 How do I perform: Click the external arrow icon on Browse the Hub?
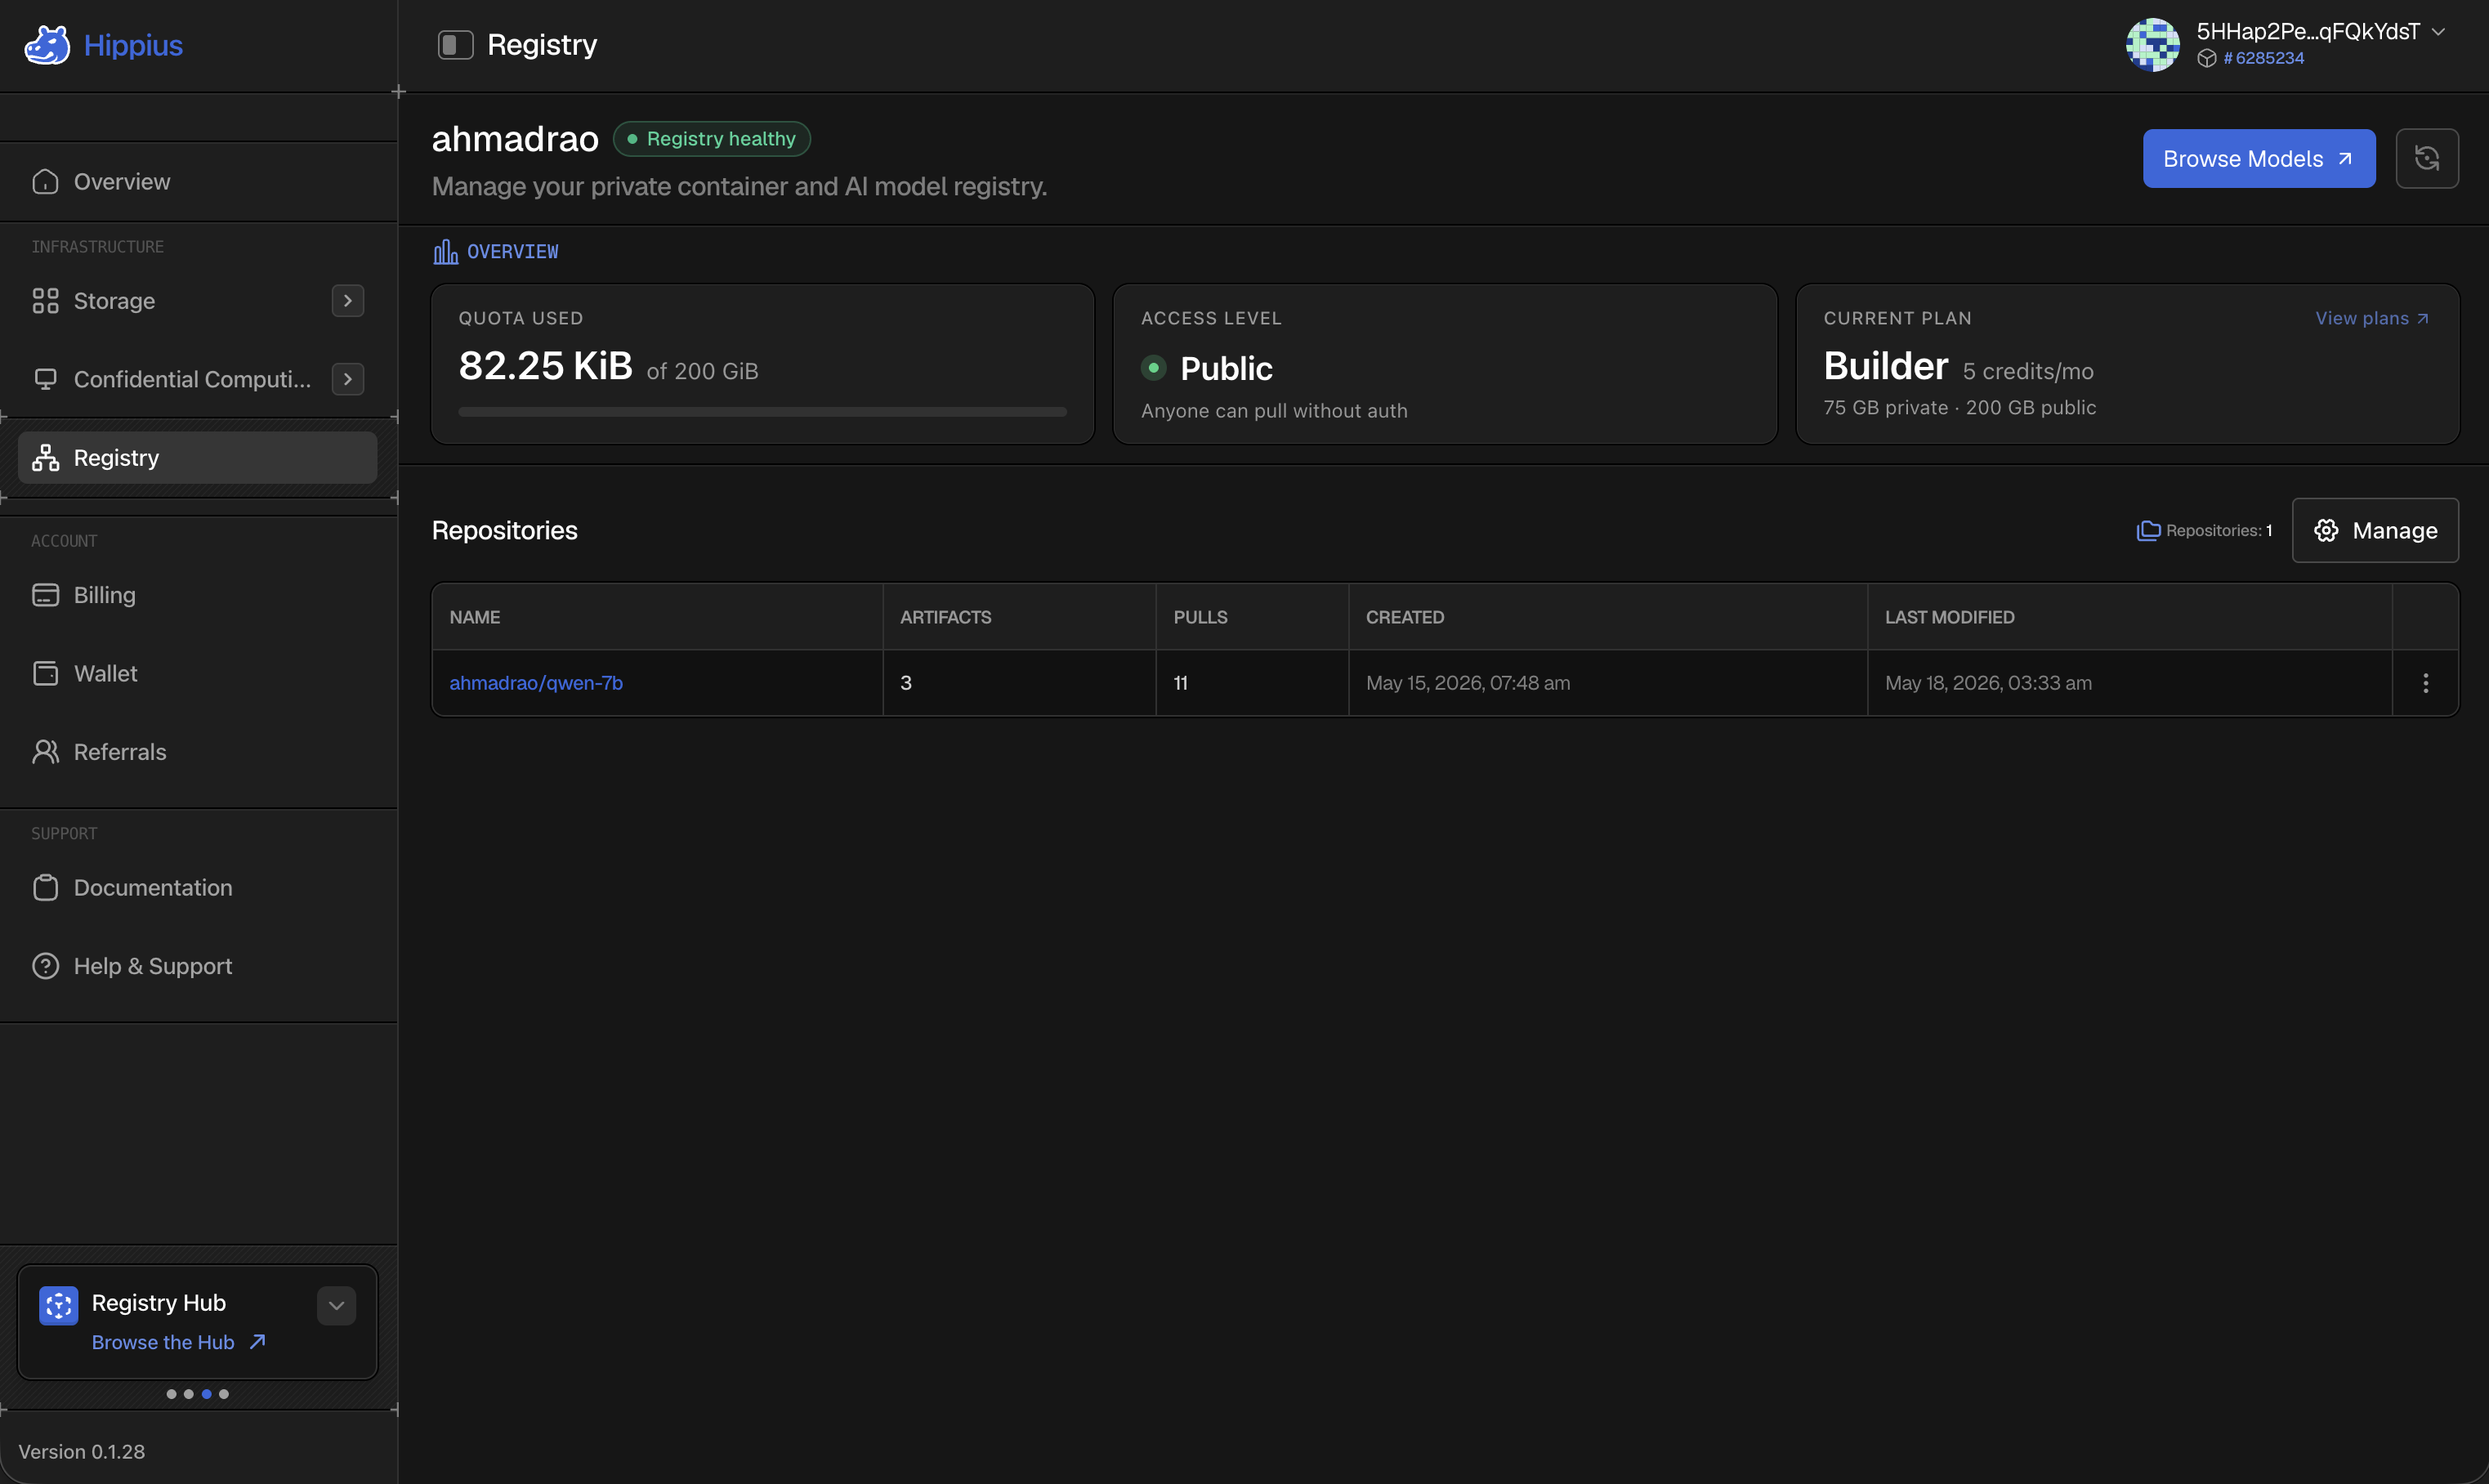(257, 1342)
